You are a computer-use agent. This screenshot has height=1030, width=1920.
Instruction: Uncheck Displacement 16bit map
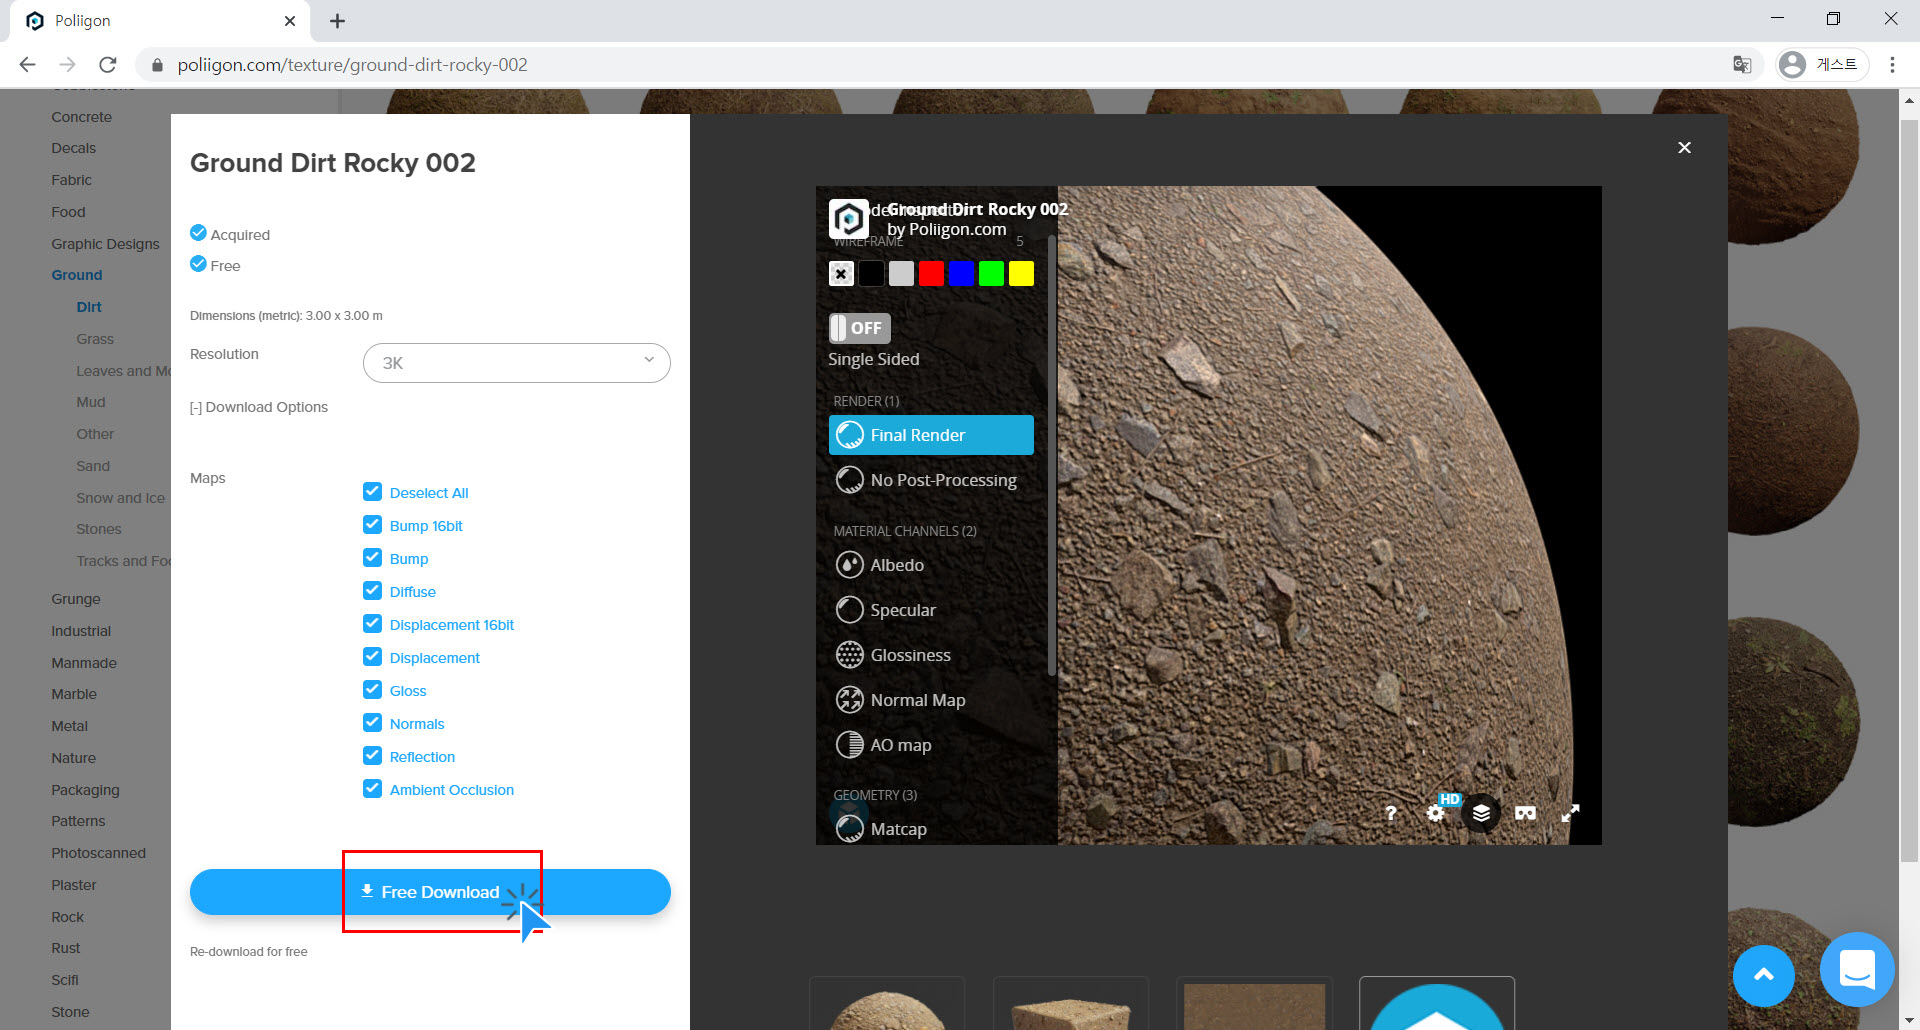372,624
